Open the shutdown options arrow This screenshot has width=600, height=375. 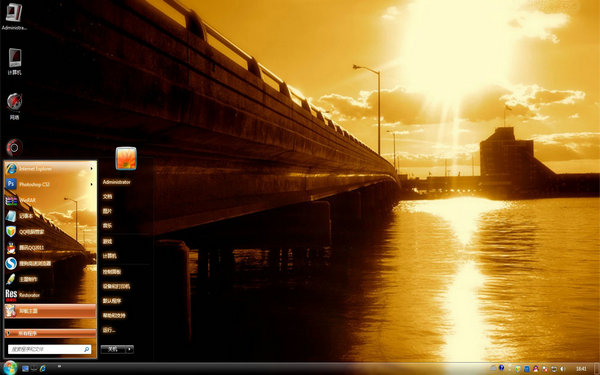click(130, 349)
